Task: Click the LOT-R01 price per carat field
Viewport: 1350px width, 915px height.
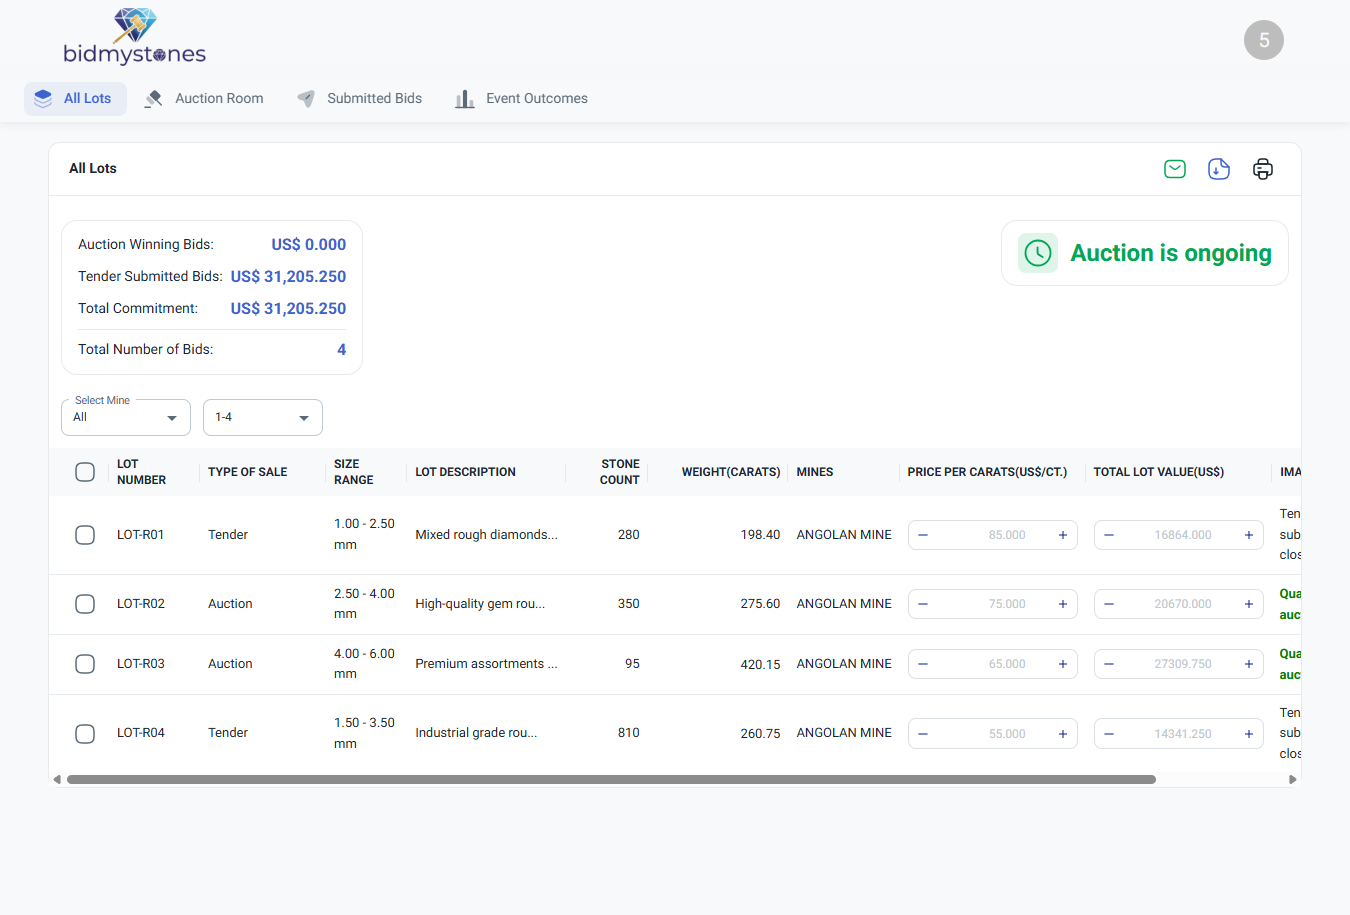Action: pos(993,535)
